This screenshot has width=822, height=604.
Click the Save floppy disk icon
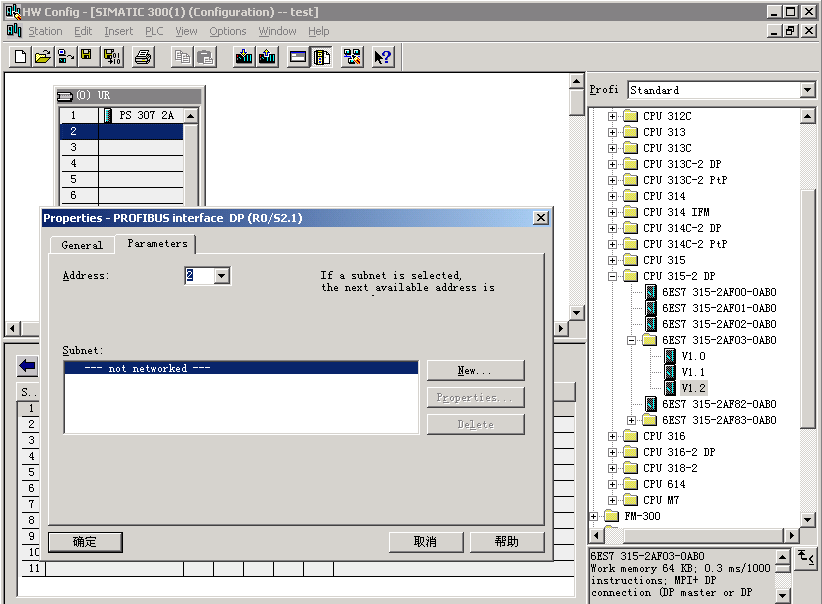point(87,57)
